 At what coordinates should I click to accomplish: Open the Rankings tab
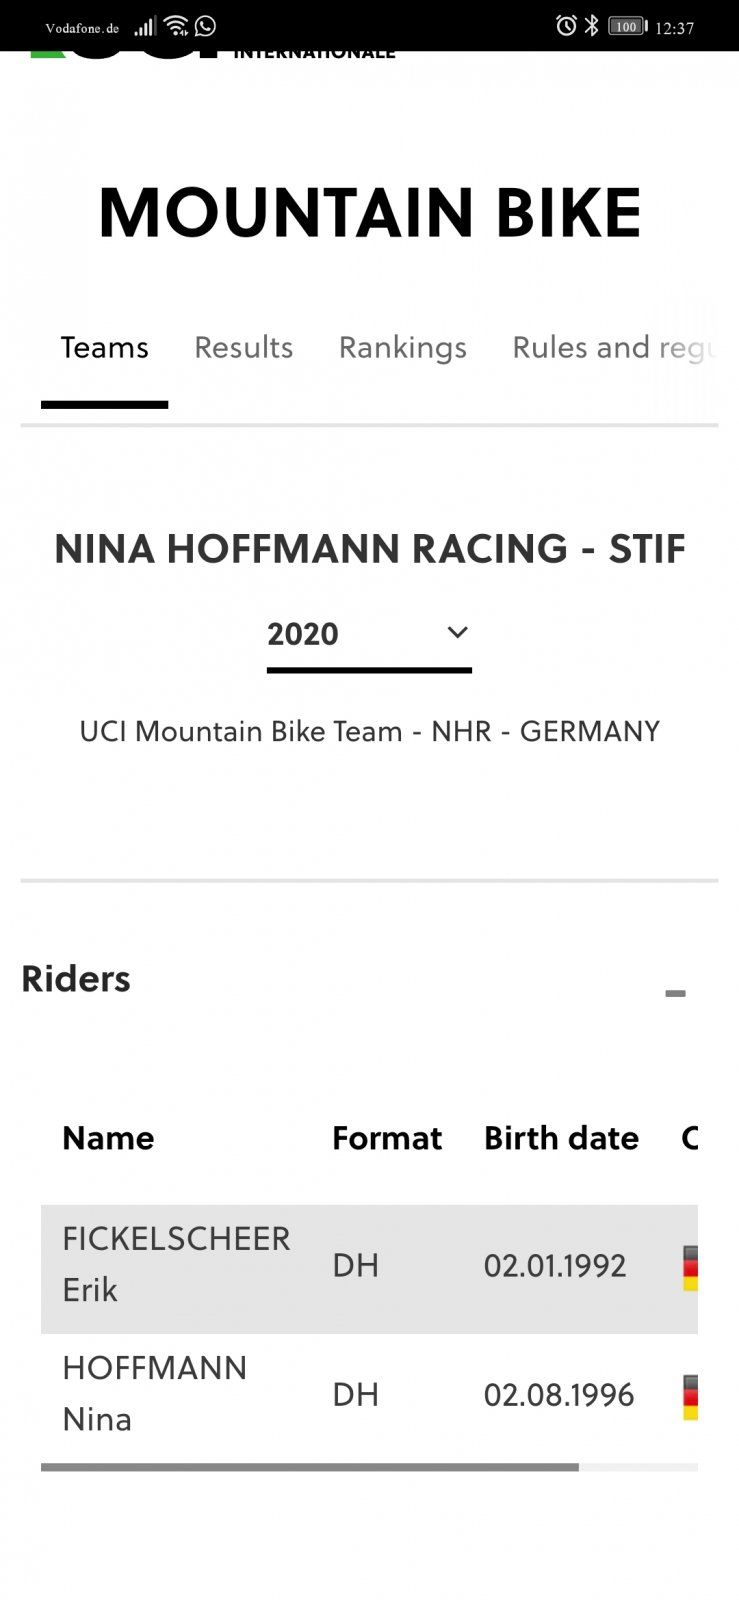tap(402, 348)
